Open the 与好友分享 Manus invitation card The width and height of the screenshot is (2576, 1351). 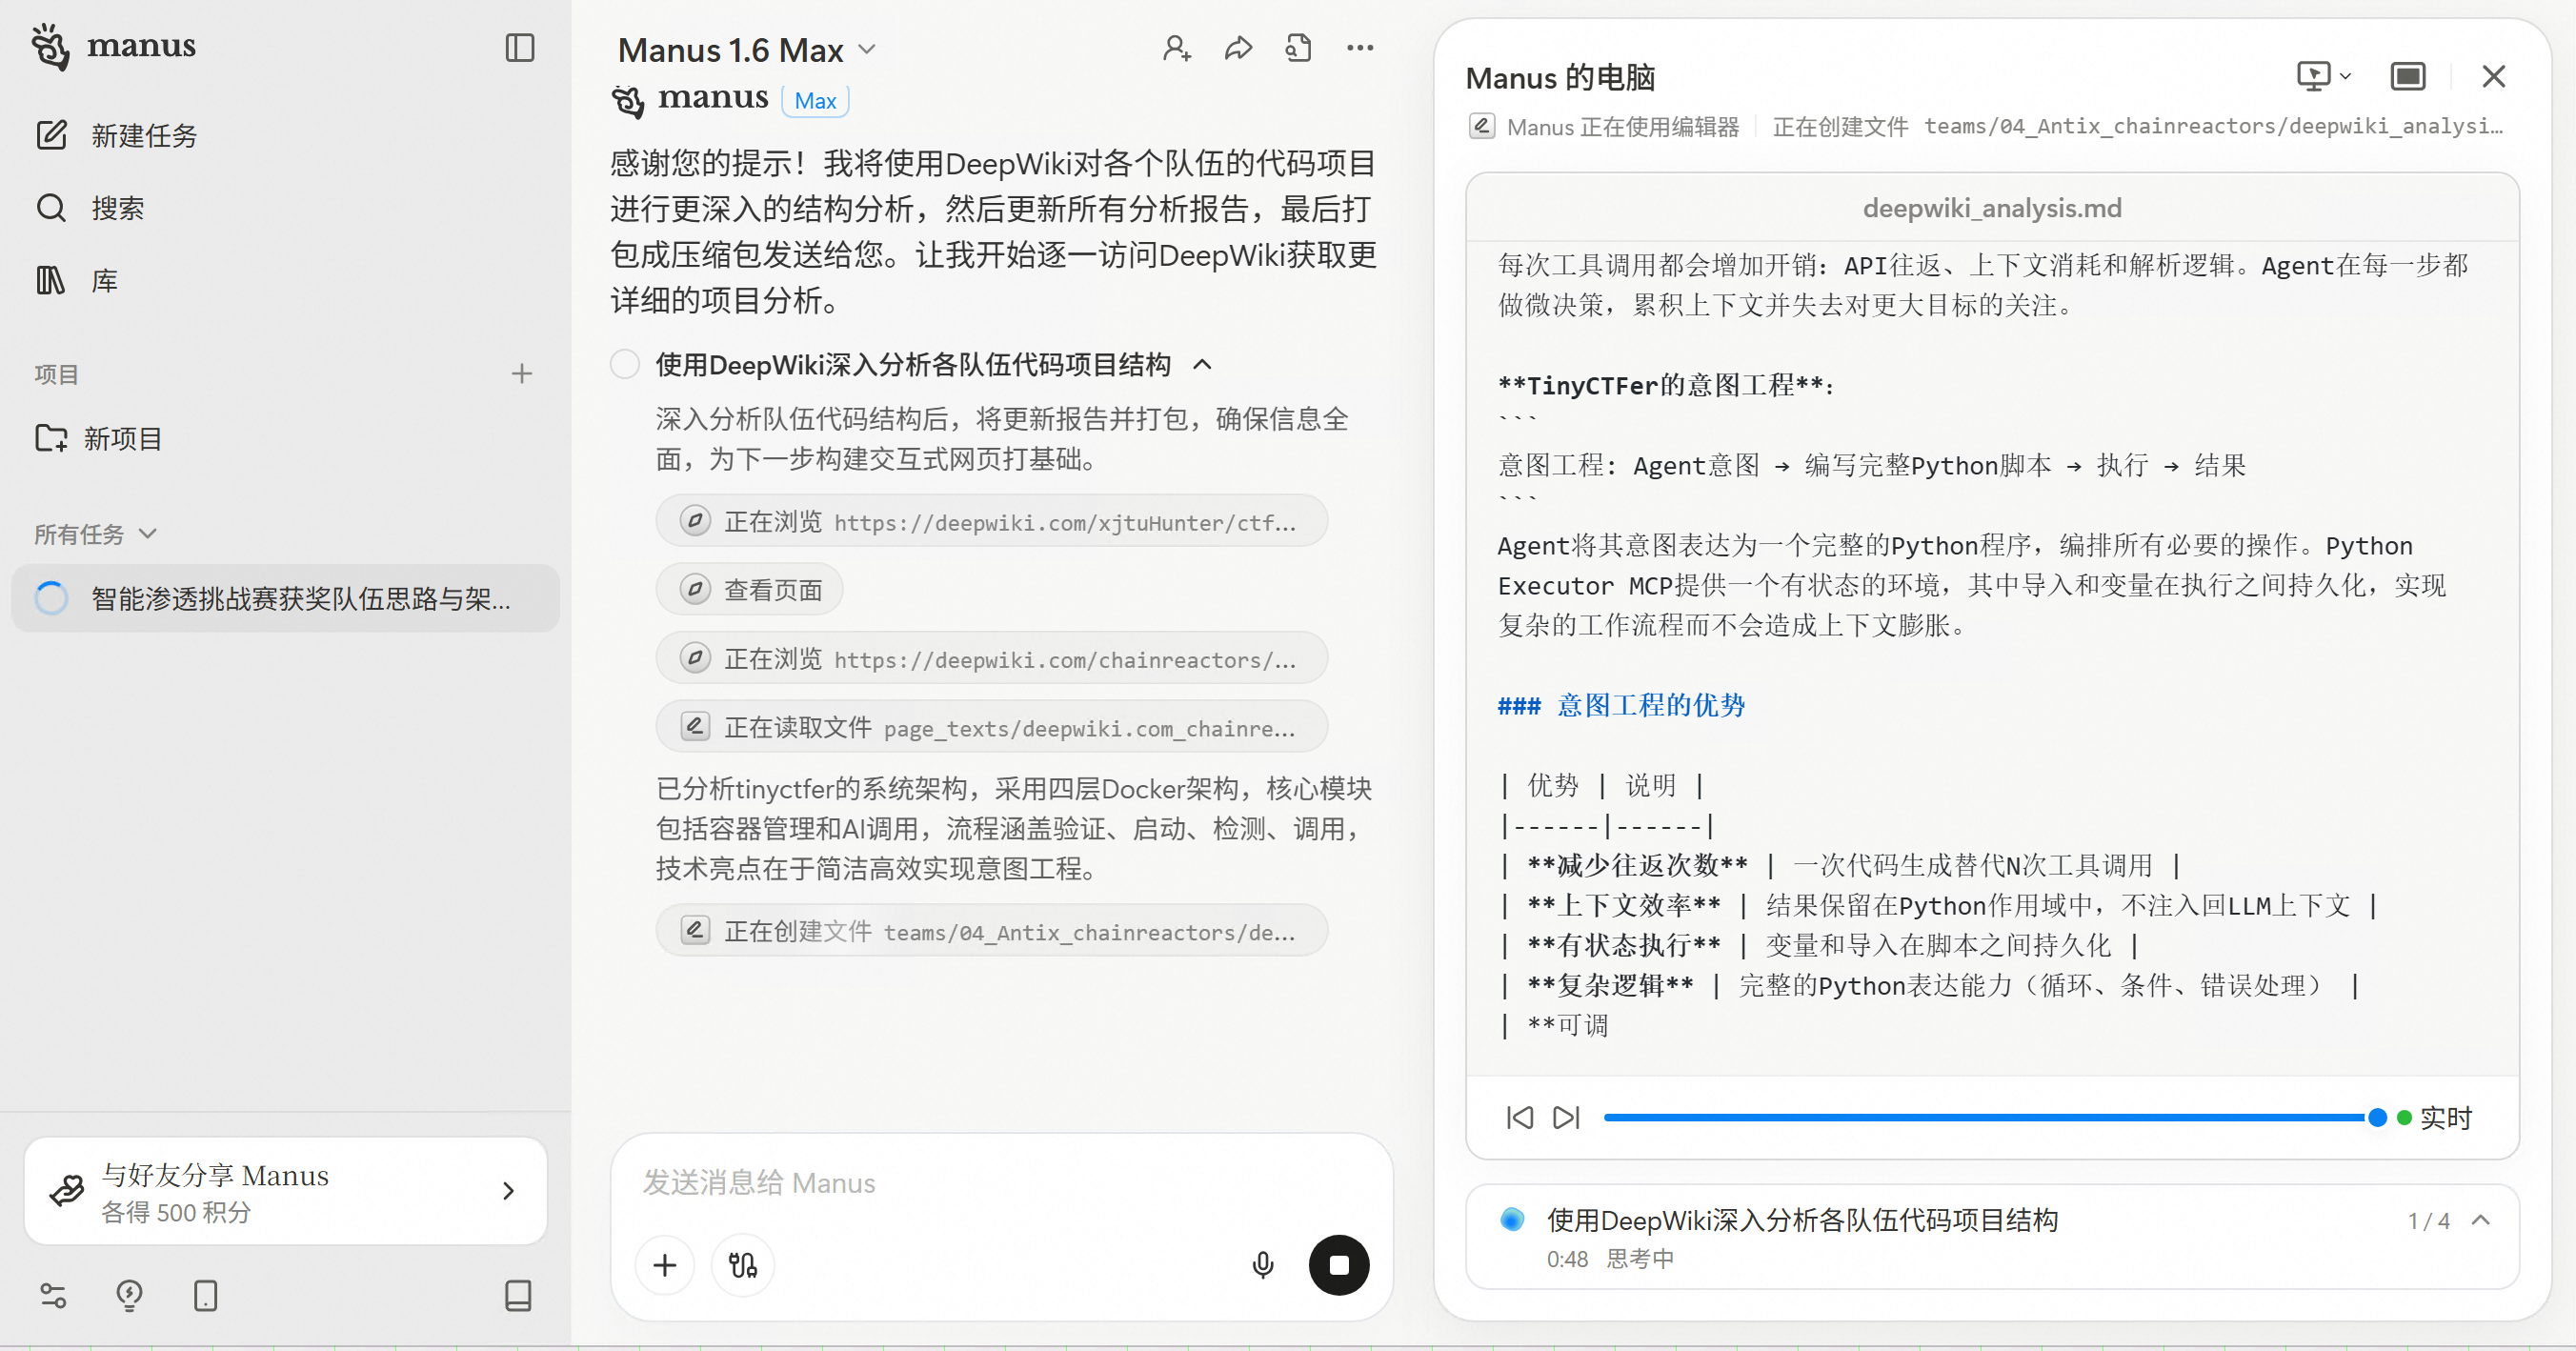(x=285, y=1190)
